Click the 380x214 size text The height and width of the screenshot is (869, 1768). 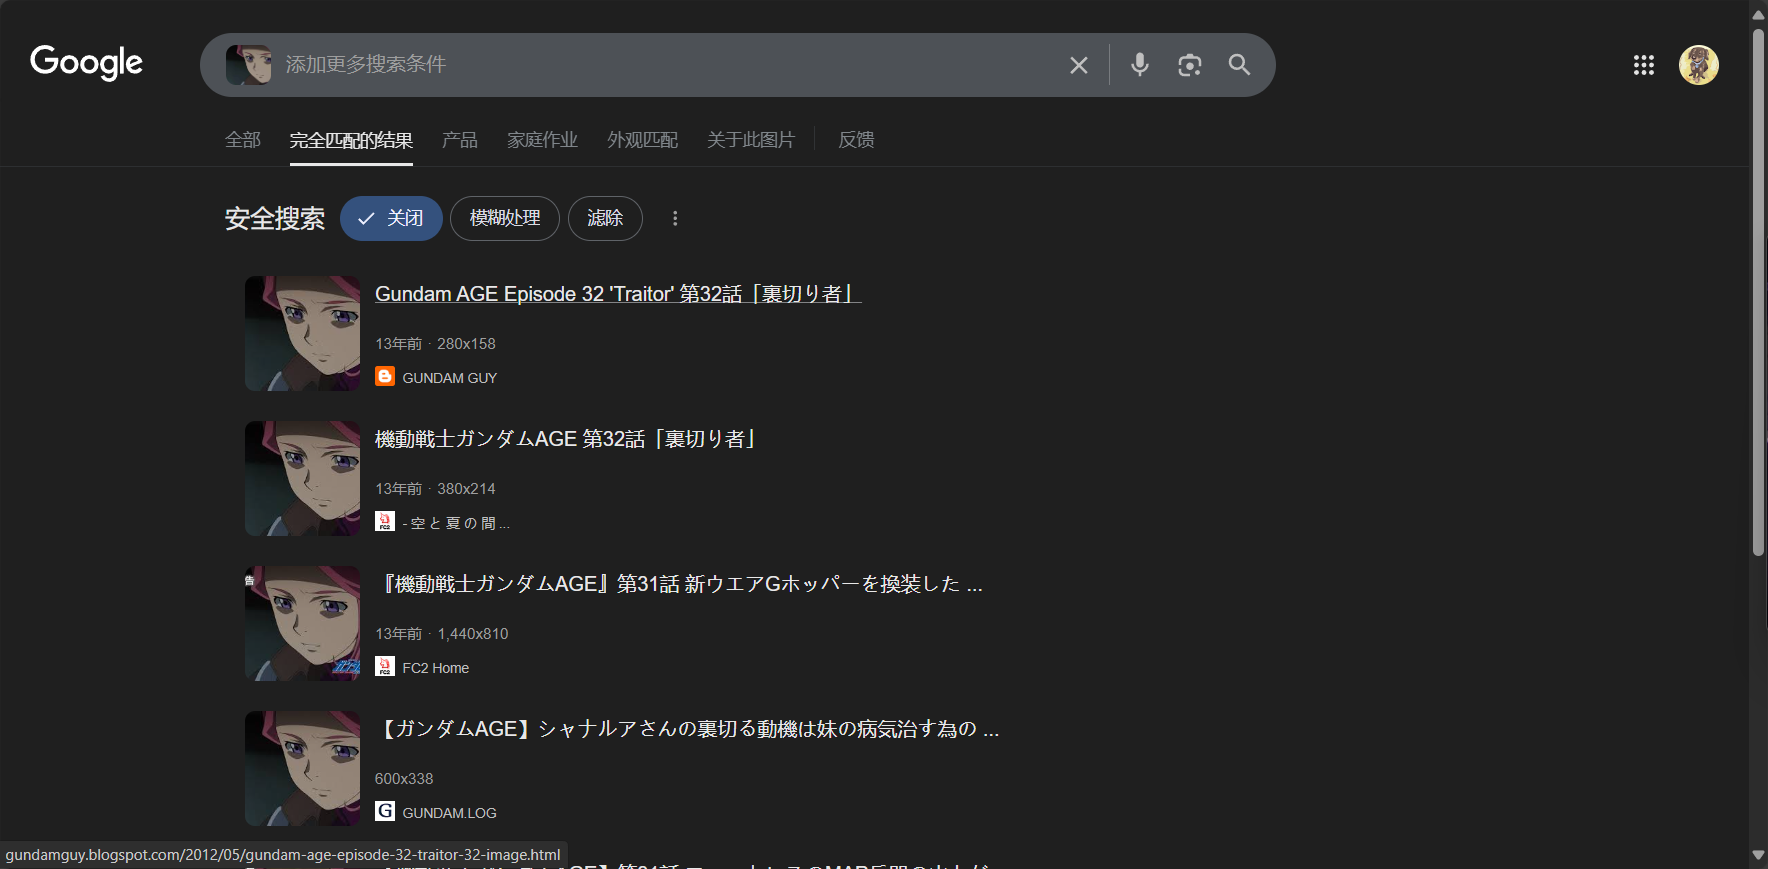tap(466, 489)
